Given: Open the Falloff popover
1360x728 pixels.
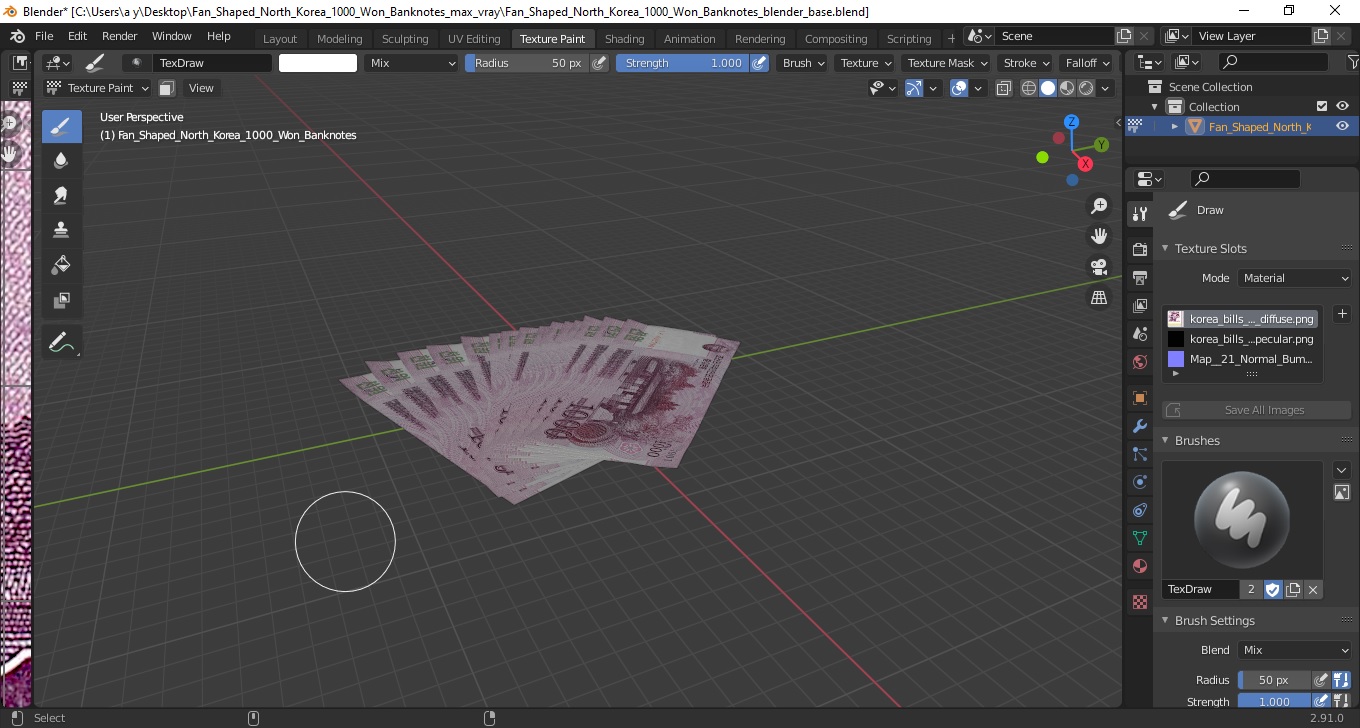Looking at the screenshot, I should [1088, 63].
